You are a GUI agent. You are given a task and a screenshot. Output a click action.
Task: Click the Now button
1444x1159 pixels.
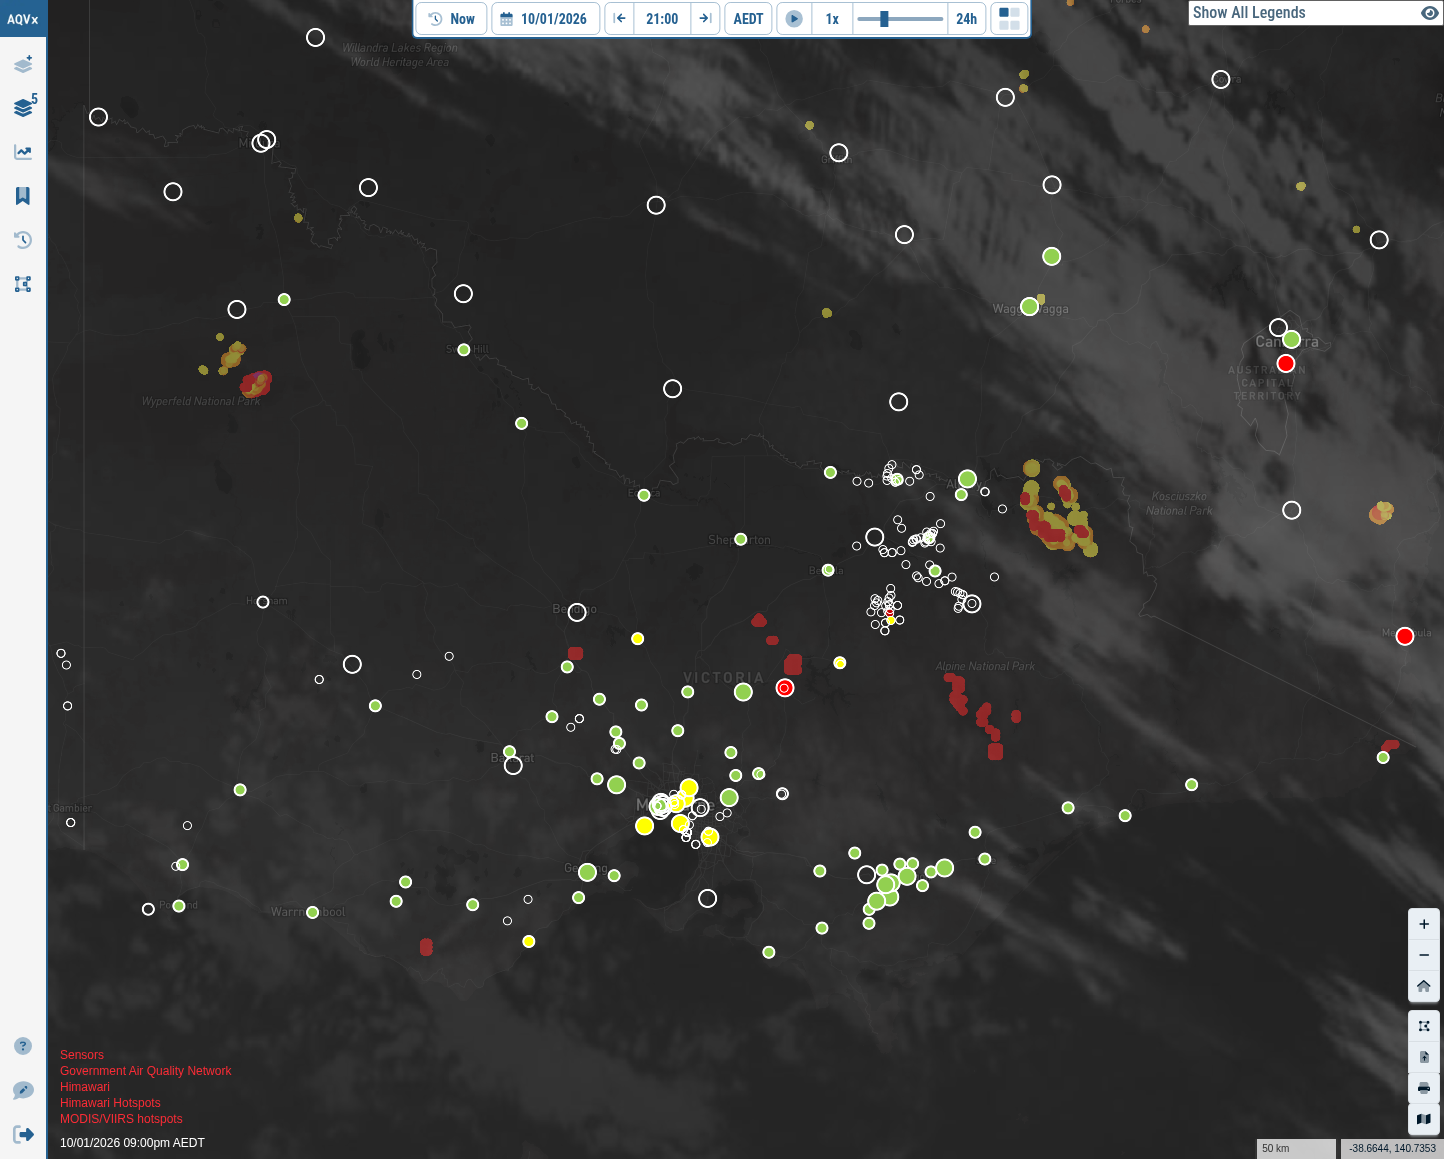coord(452,19)
